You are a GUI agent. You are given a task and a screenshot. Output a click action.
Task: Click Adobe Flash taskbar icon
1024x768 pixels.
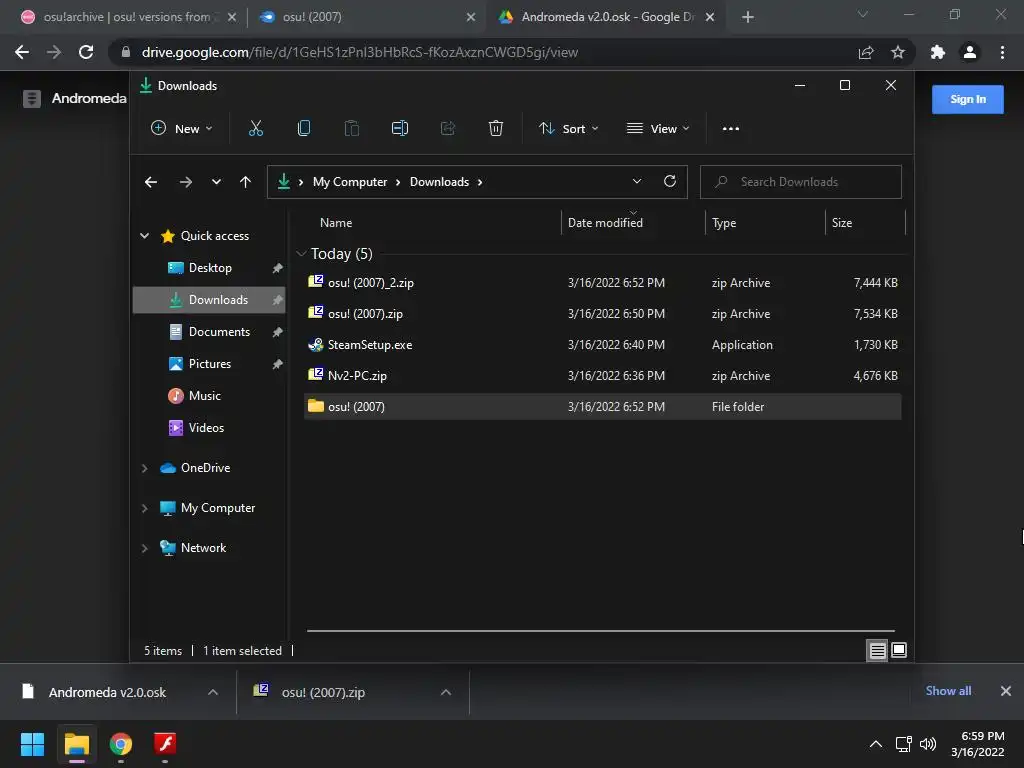point(165,744)
